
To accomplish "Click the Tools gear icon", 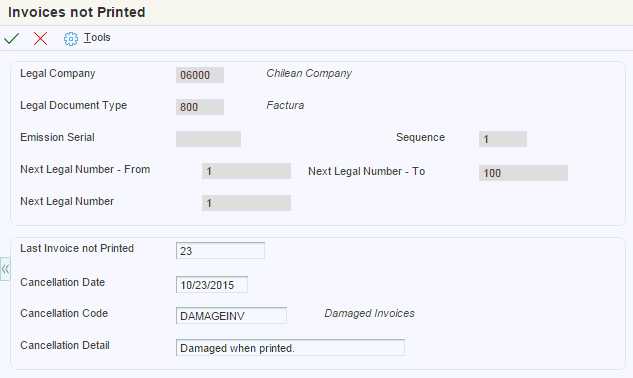I will coord(71,39).
